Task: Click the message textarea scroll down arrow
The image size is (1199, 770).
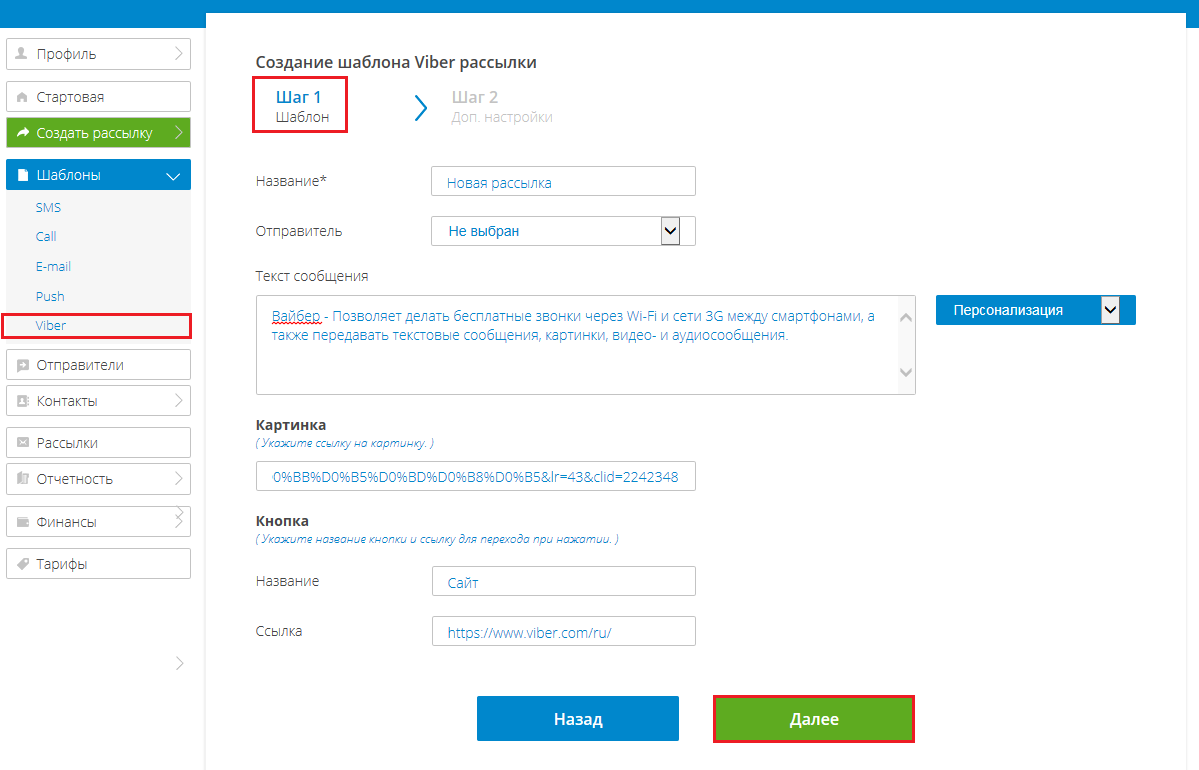Action: 906,372
